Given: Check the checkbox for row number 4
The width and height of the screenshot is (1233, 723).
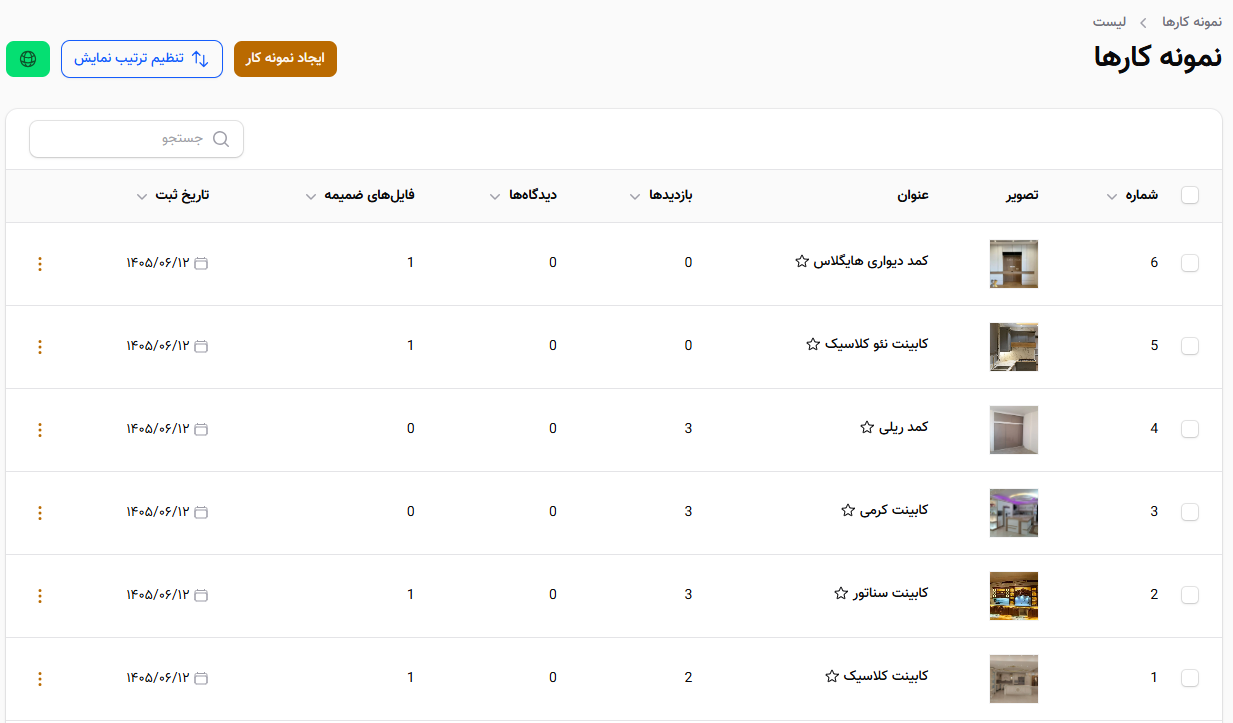Looking at the screenshot, I should click(1190, 429).
